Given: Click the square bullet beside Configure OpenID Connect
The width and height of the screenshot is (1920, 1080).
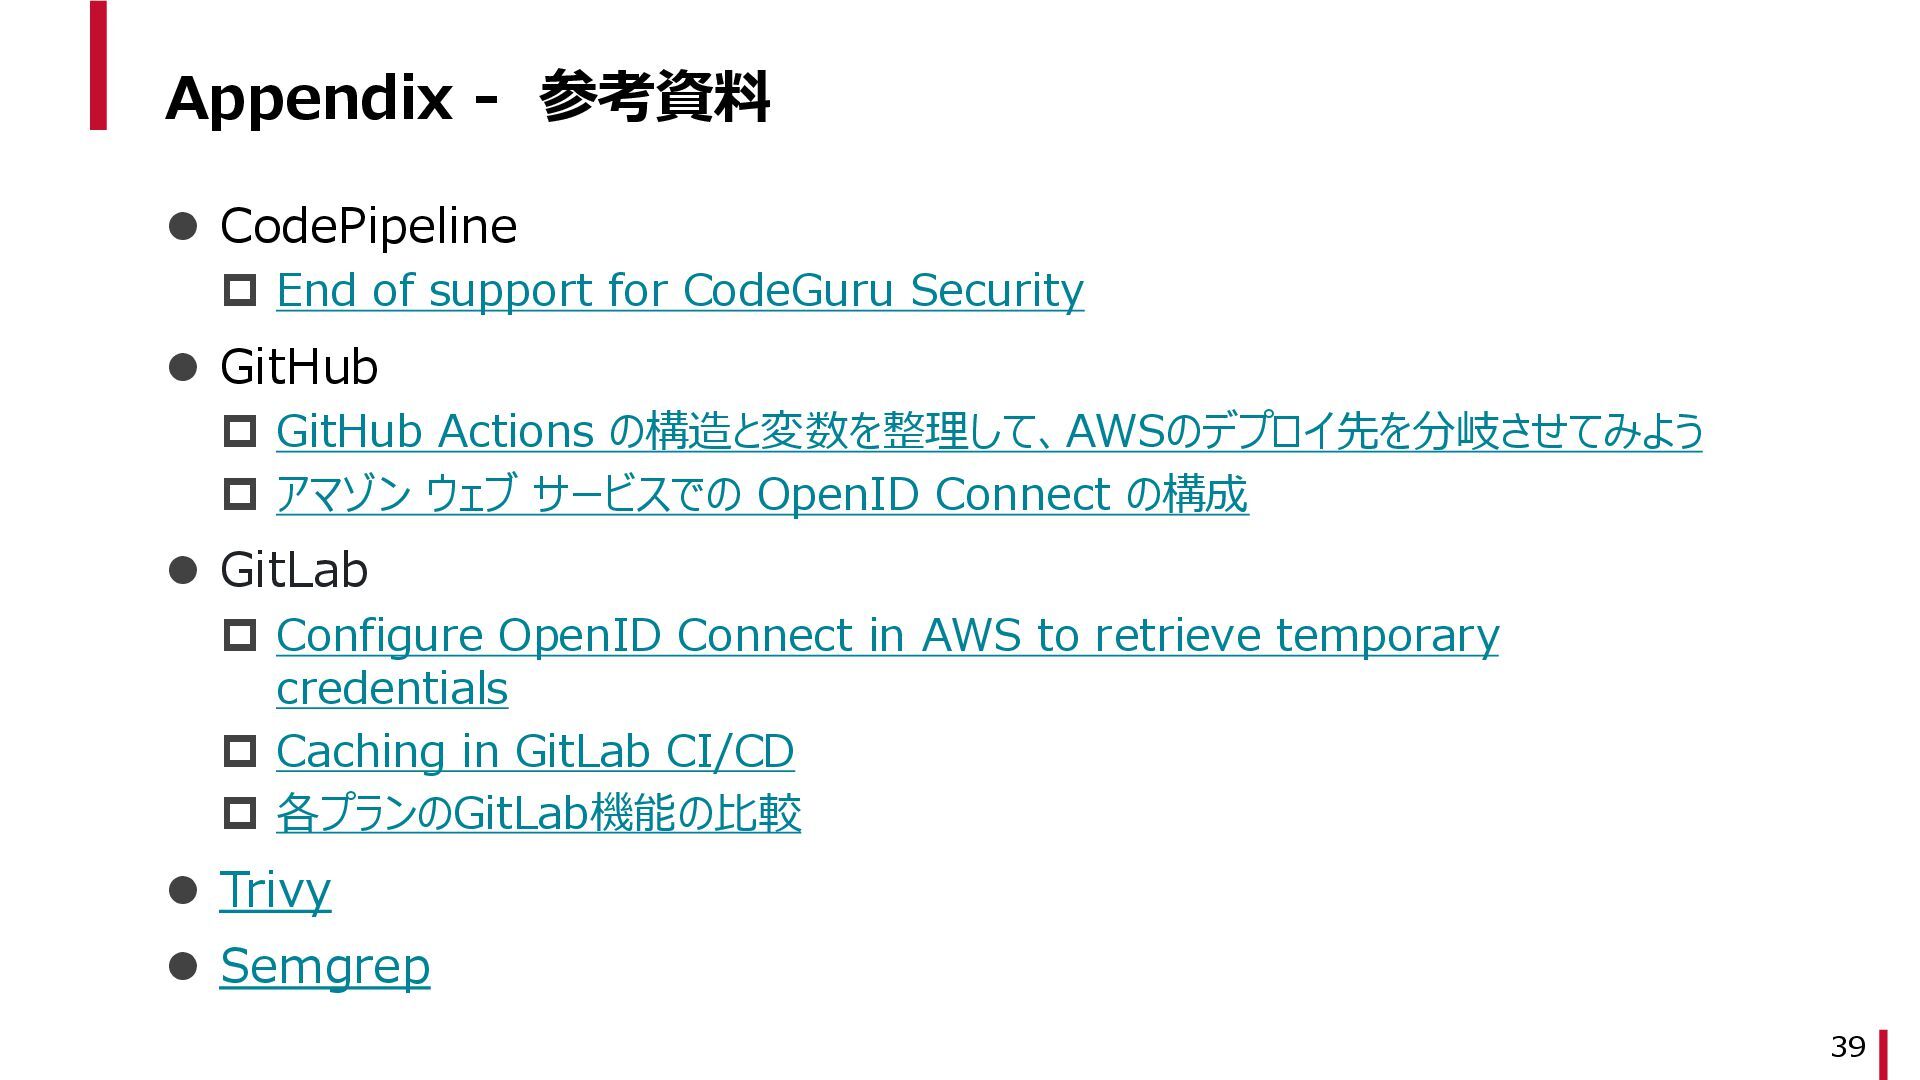Looking at the screenshot, I should click(x=240, y=636).
